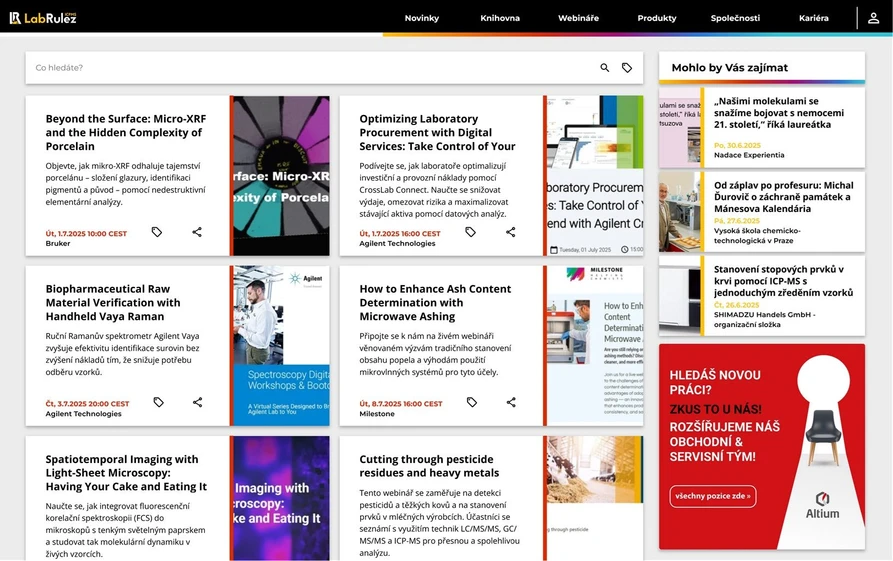The height and width of the screenshot is (561, 893).
Task: Click date 'Pá, 27.6.2025' in sidebar
Action: [737, 221]
